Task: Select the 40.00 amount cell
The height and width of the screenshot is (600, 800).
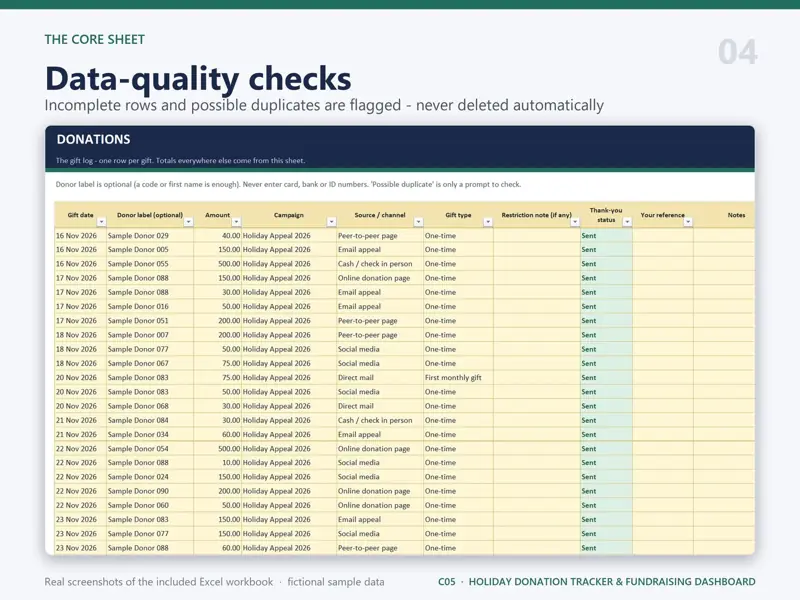Action: click(x=217, y=236)
